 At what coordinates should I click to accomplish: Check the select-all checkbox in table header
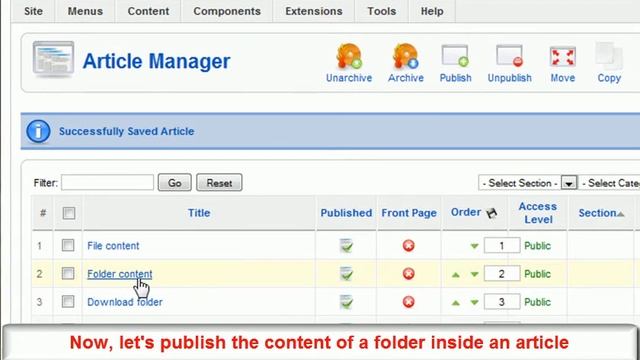point(69,213)
